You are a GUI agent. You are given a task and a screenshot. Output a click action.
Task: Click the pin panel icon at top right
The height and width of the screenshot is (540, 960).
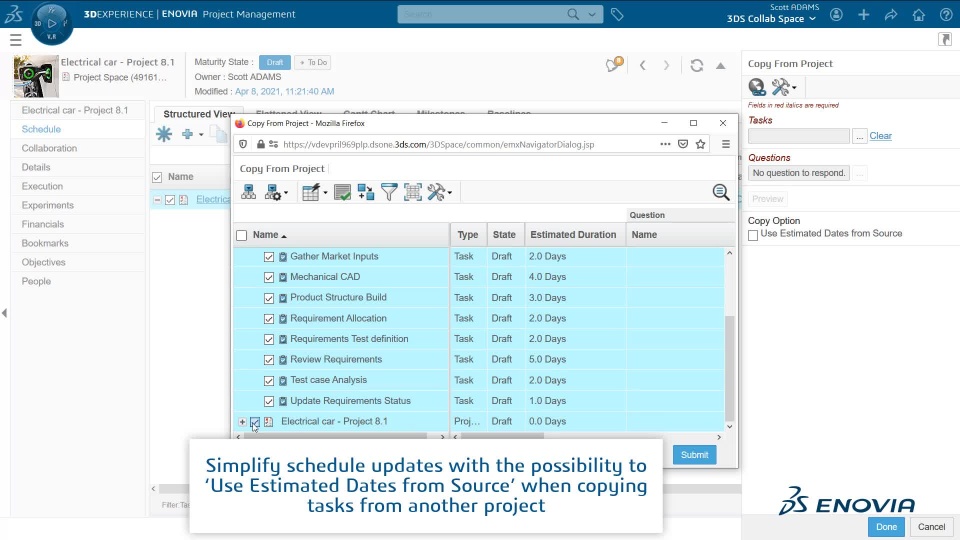coord(945,40)
